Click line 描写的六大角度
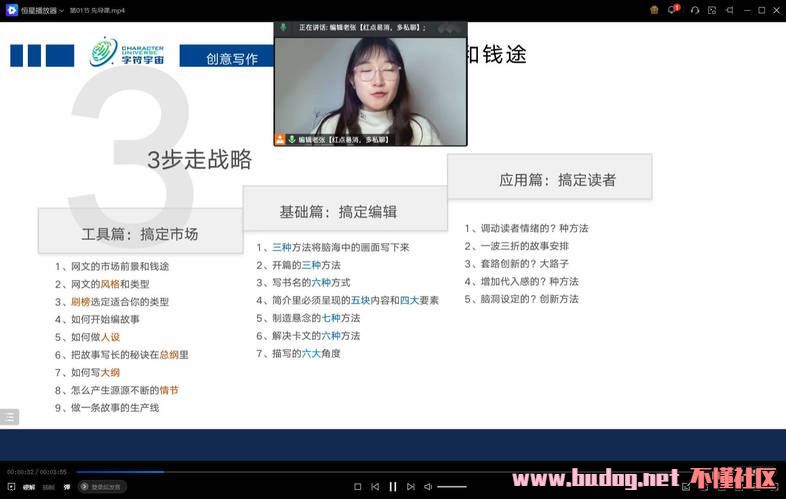The image size is (786, 499). click(x=298, y=354)
